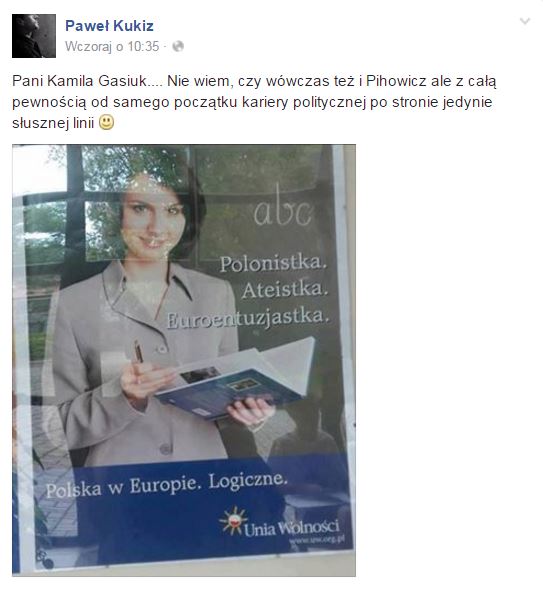Click the open book in the photo
This screenshot has height=589, width=543.
coord(235,378)
